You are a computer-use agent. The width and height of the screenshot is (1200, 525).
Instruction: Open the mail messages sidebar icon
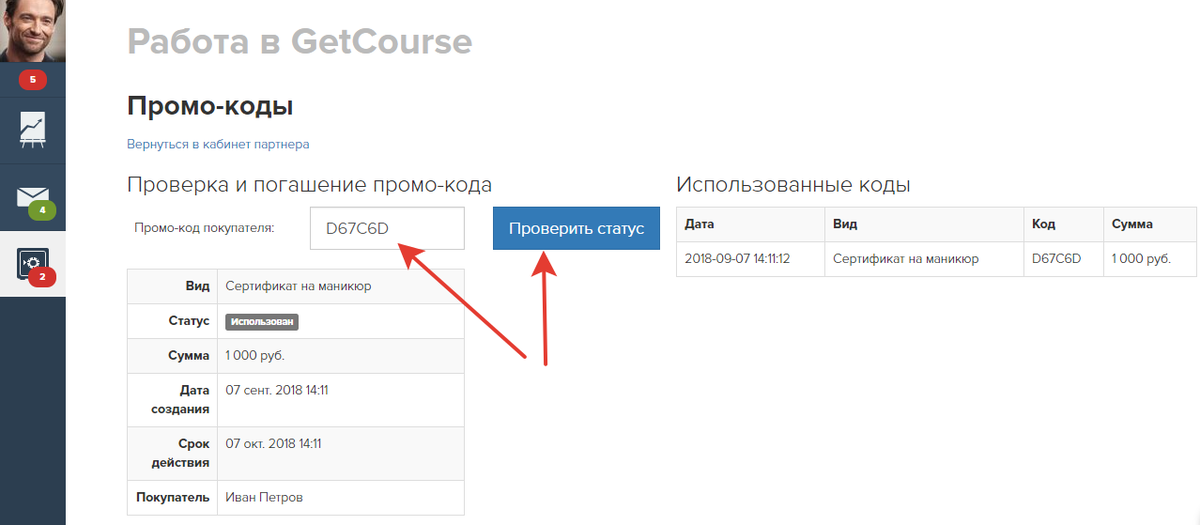click(x=32, y=197)
